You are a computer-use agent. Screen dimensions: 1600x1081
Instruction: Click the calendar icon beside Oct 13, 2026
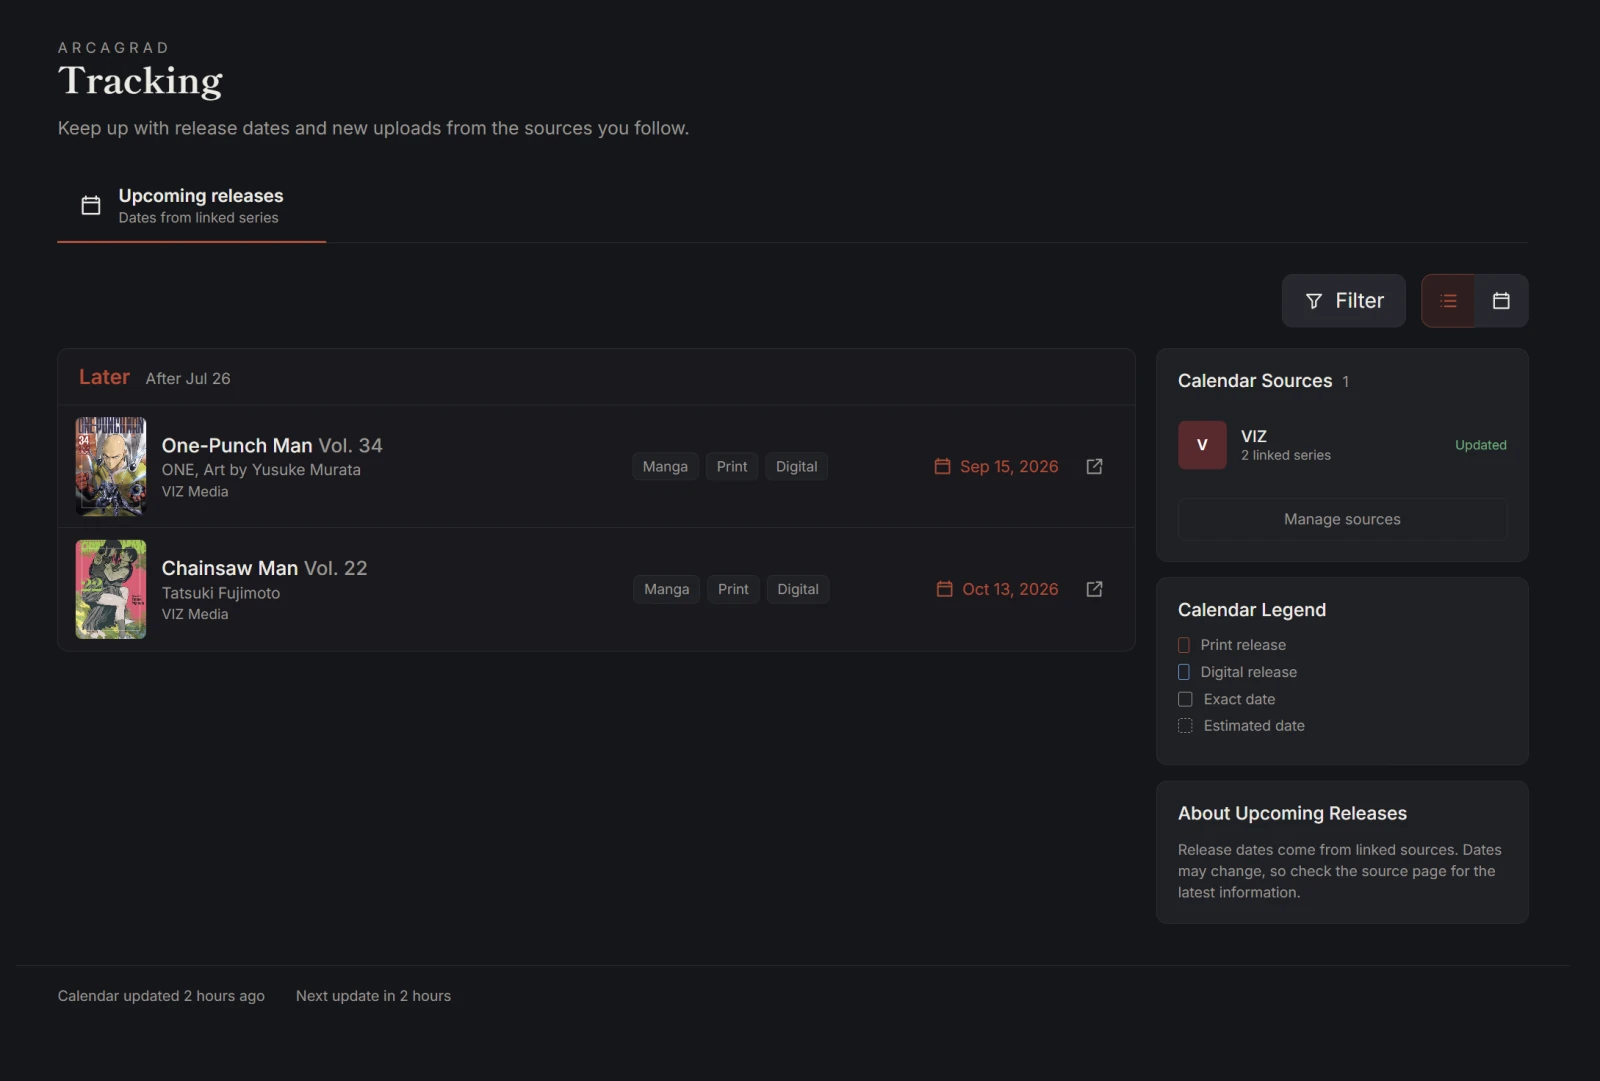[x=944, y=590]
